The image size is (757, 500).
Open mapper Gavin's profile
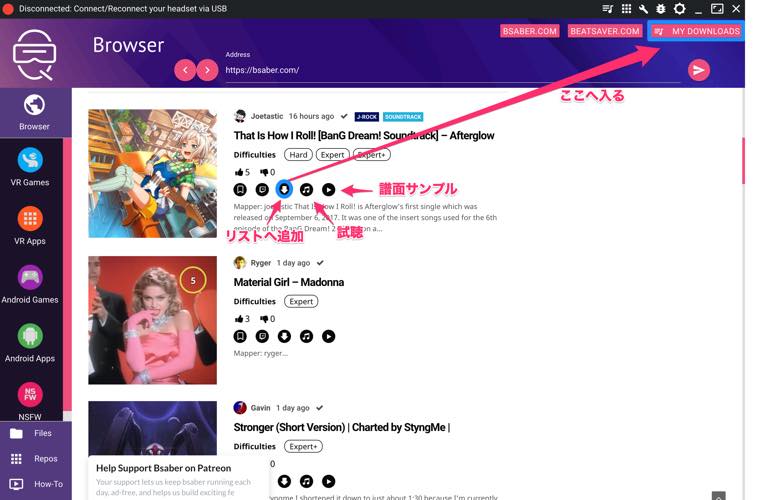point(260,408)
